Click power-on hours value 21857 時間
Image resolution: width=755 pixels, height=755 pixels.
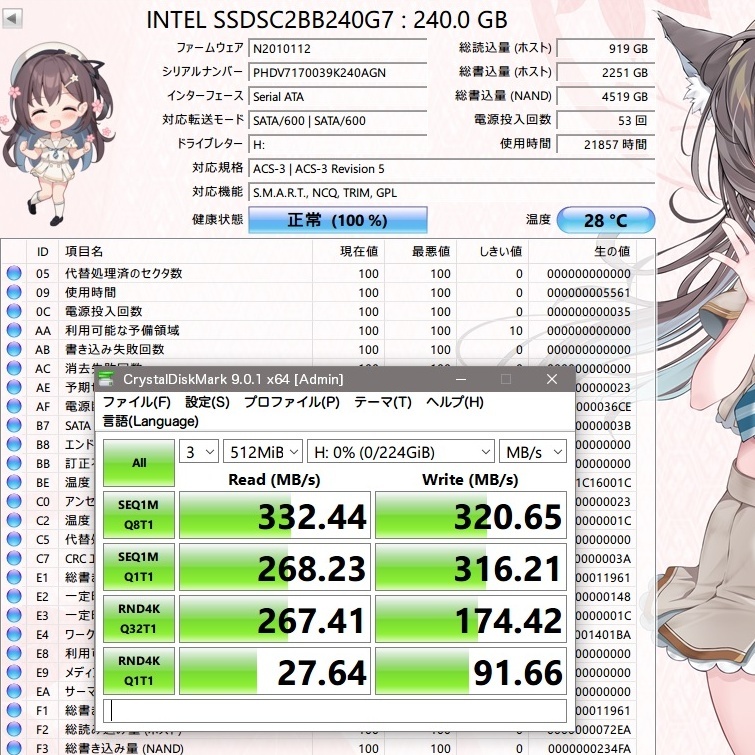pyautogui.click(x=606, y=144)
